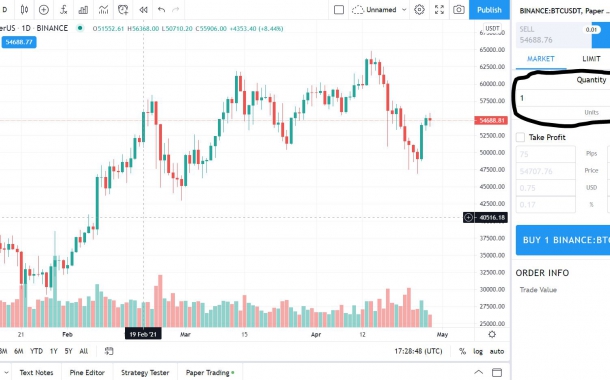Click the blue Publish button
This screenshot has height=380, width=610.
tap(489, 10)
